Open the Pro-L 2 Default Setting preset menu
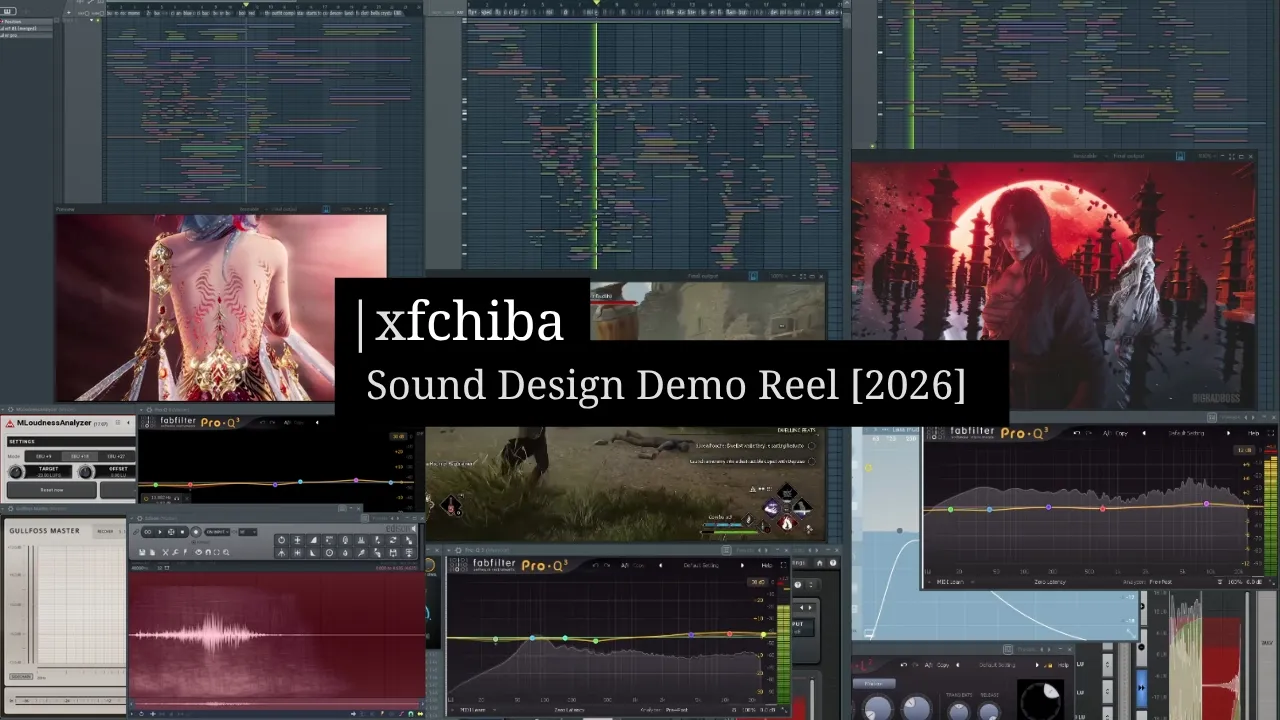The width and height of the screenshot is (1280, 720). tap(997, 665)
